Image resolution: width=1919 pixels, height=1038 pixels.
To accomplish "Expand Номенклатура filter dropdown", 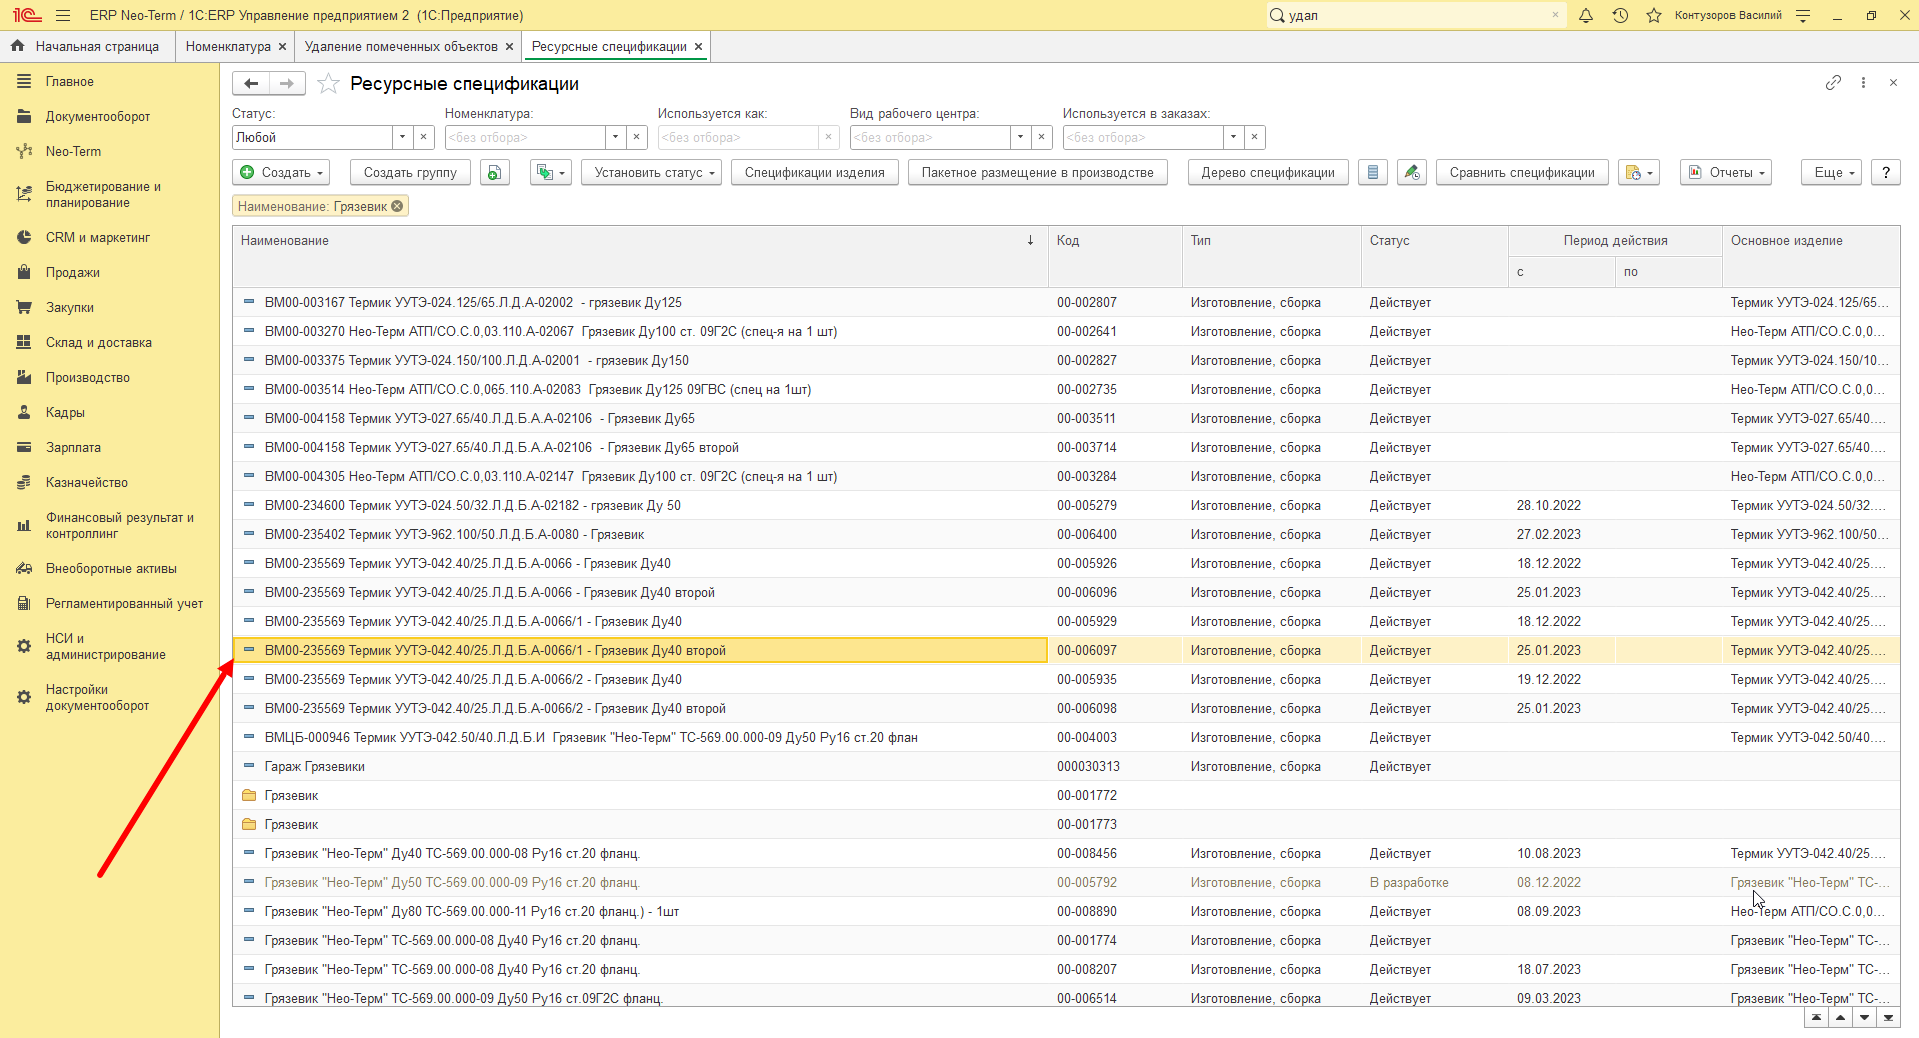I will pyautogui.click(x=615, y=138).
